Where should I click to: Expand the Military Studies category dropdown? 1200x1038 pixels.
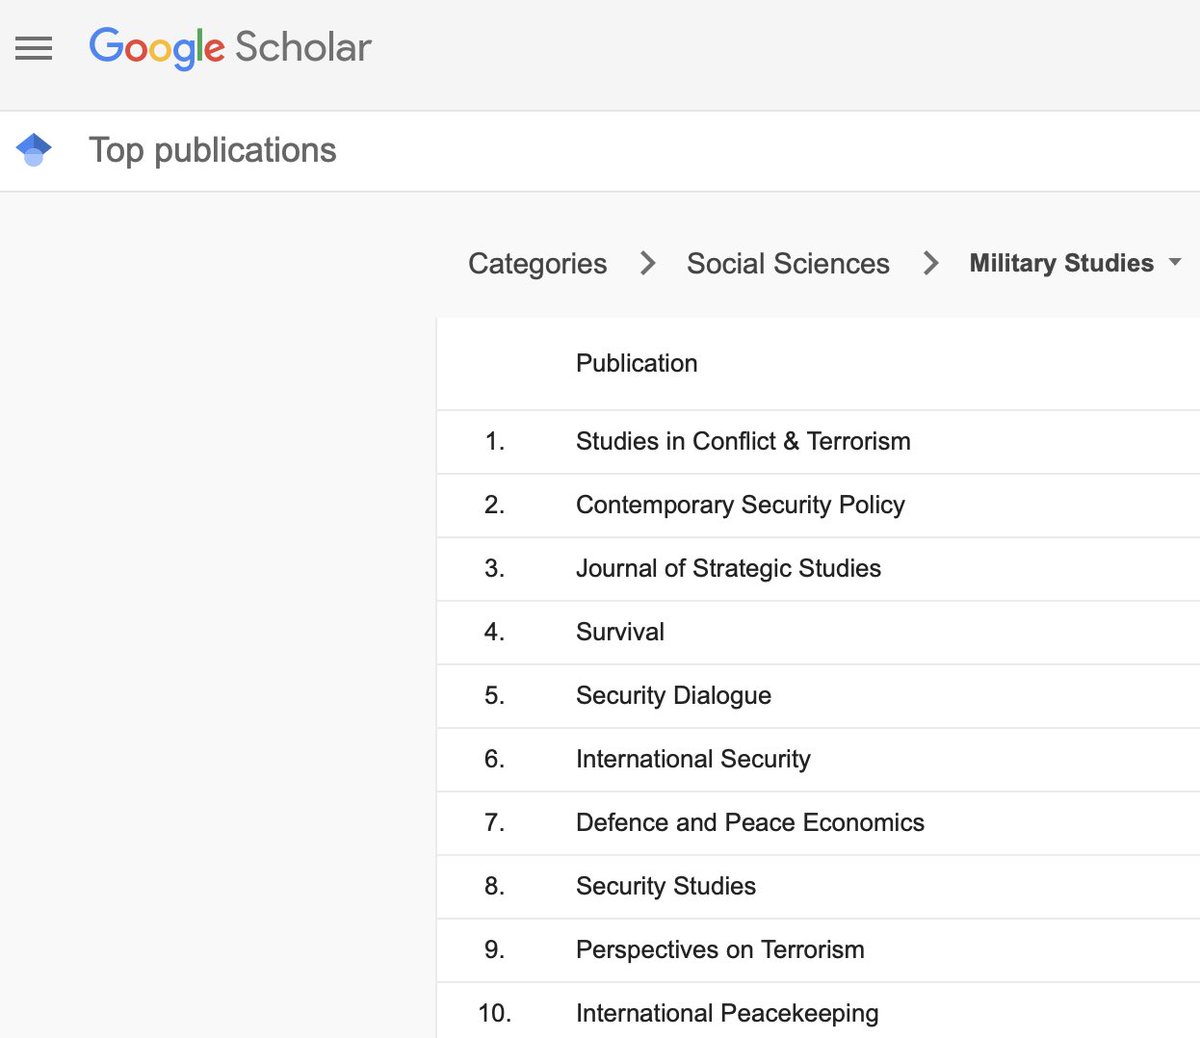(1061, 263)
